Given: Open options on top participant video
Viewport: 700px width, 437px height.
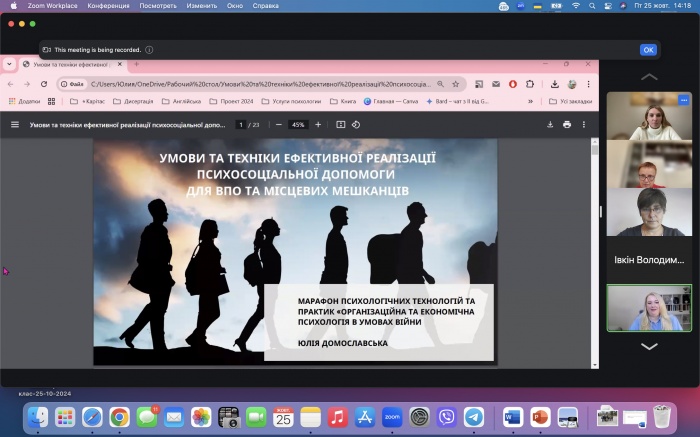Looking at the screenshot, I should pos(683,100).
